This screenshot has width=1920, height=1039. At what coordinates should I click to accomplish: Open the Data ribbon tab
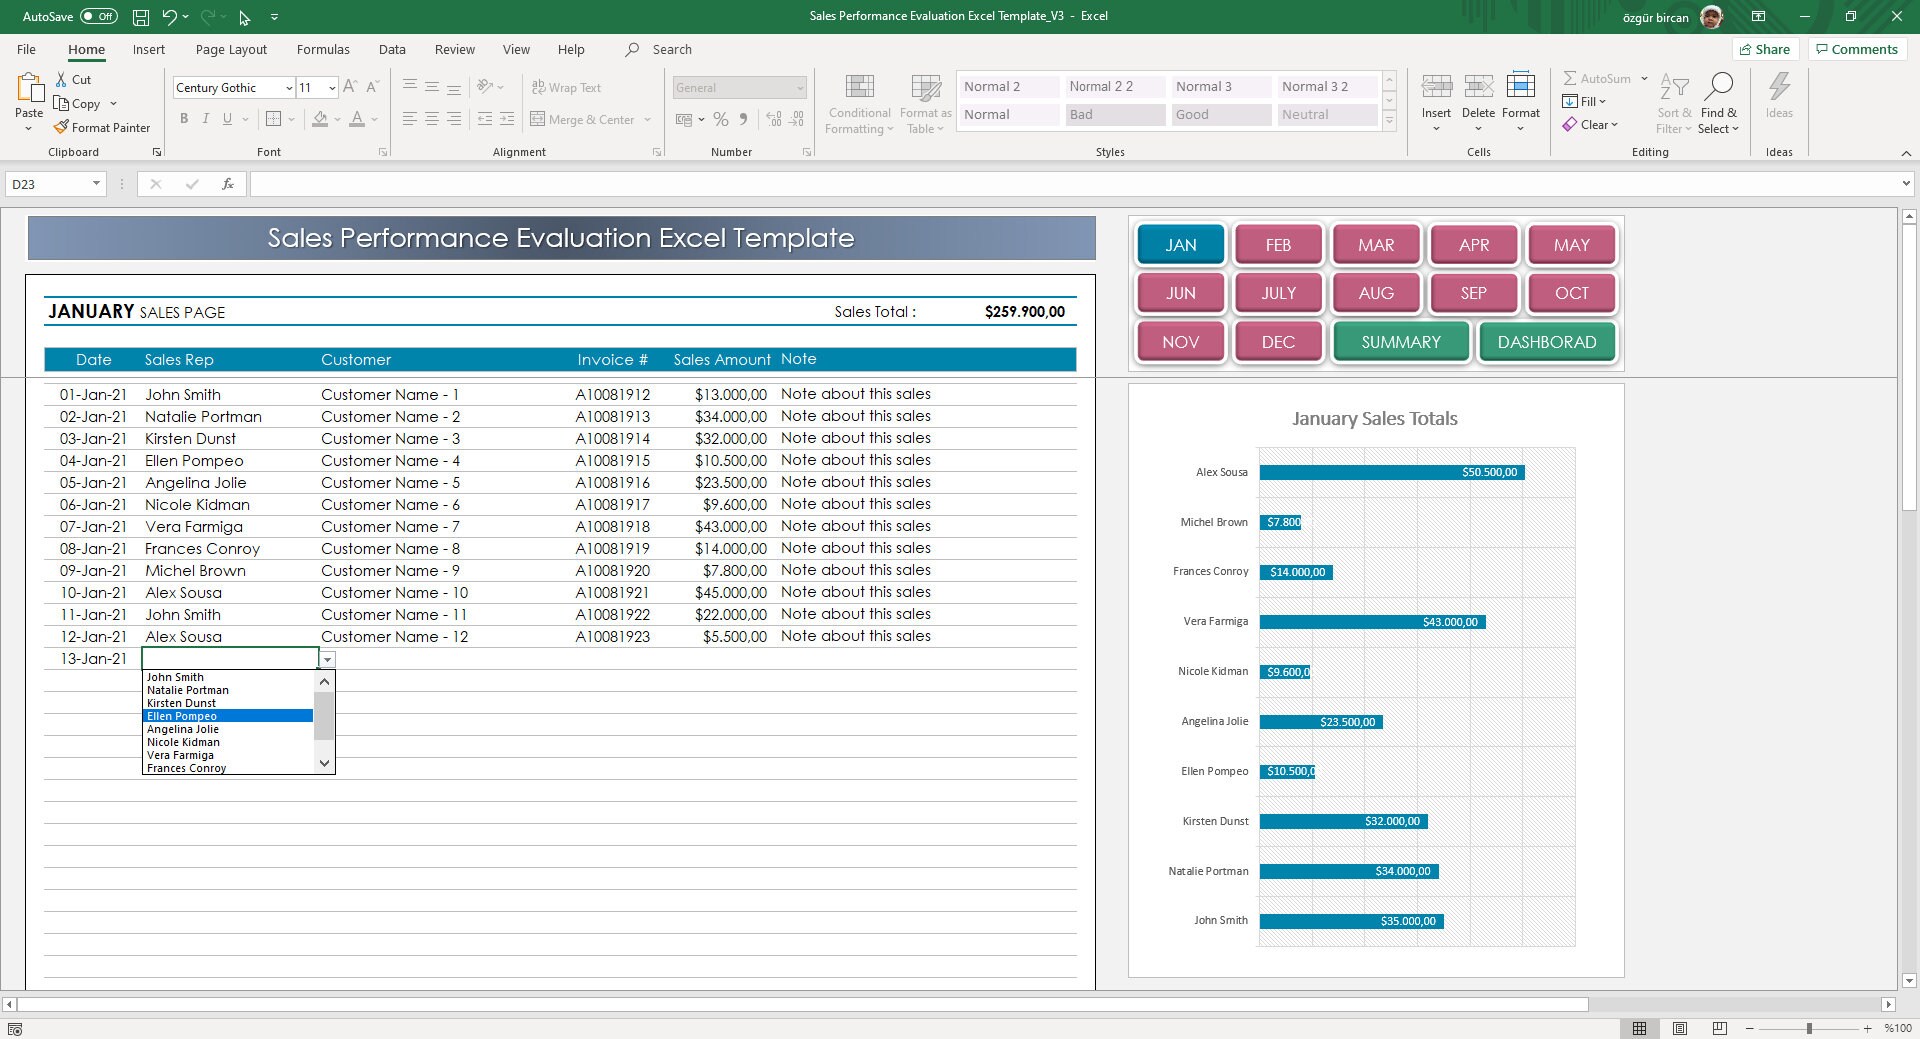391,49
